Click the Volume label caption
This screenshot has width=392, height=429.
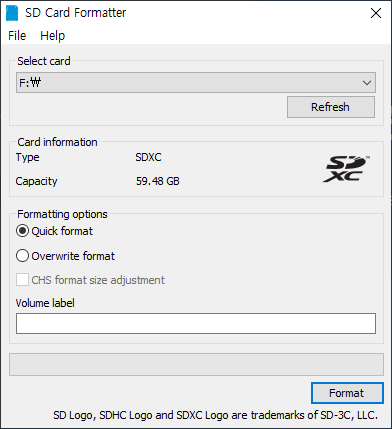(45, 303)
